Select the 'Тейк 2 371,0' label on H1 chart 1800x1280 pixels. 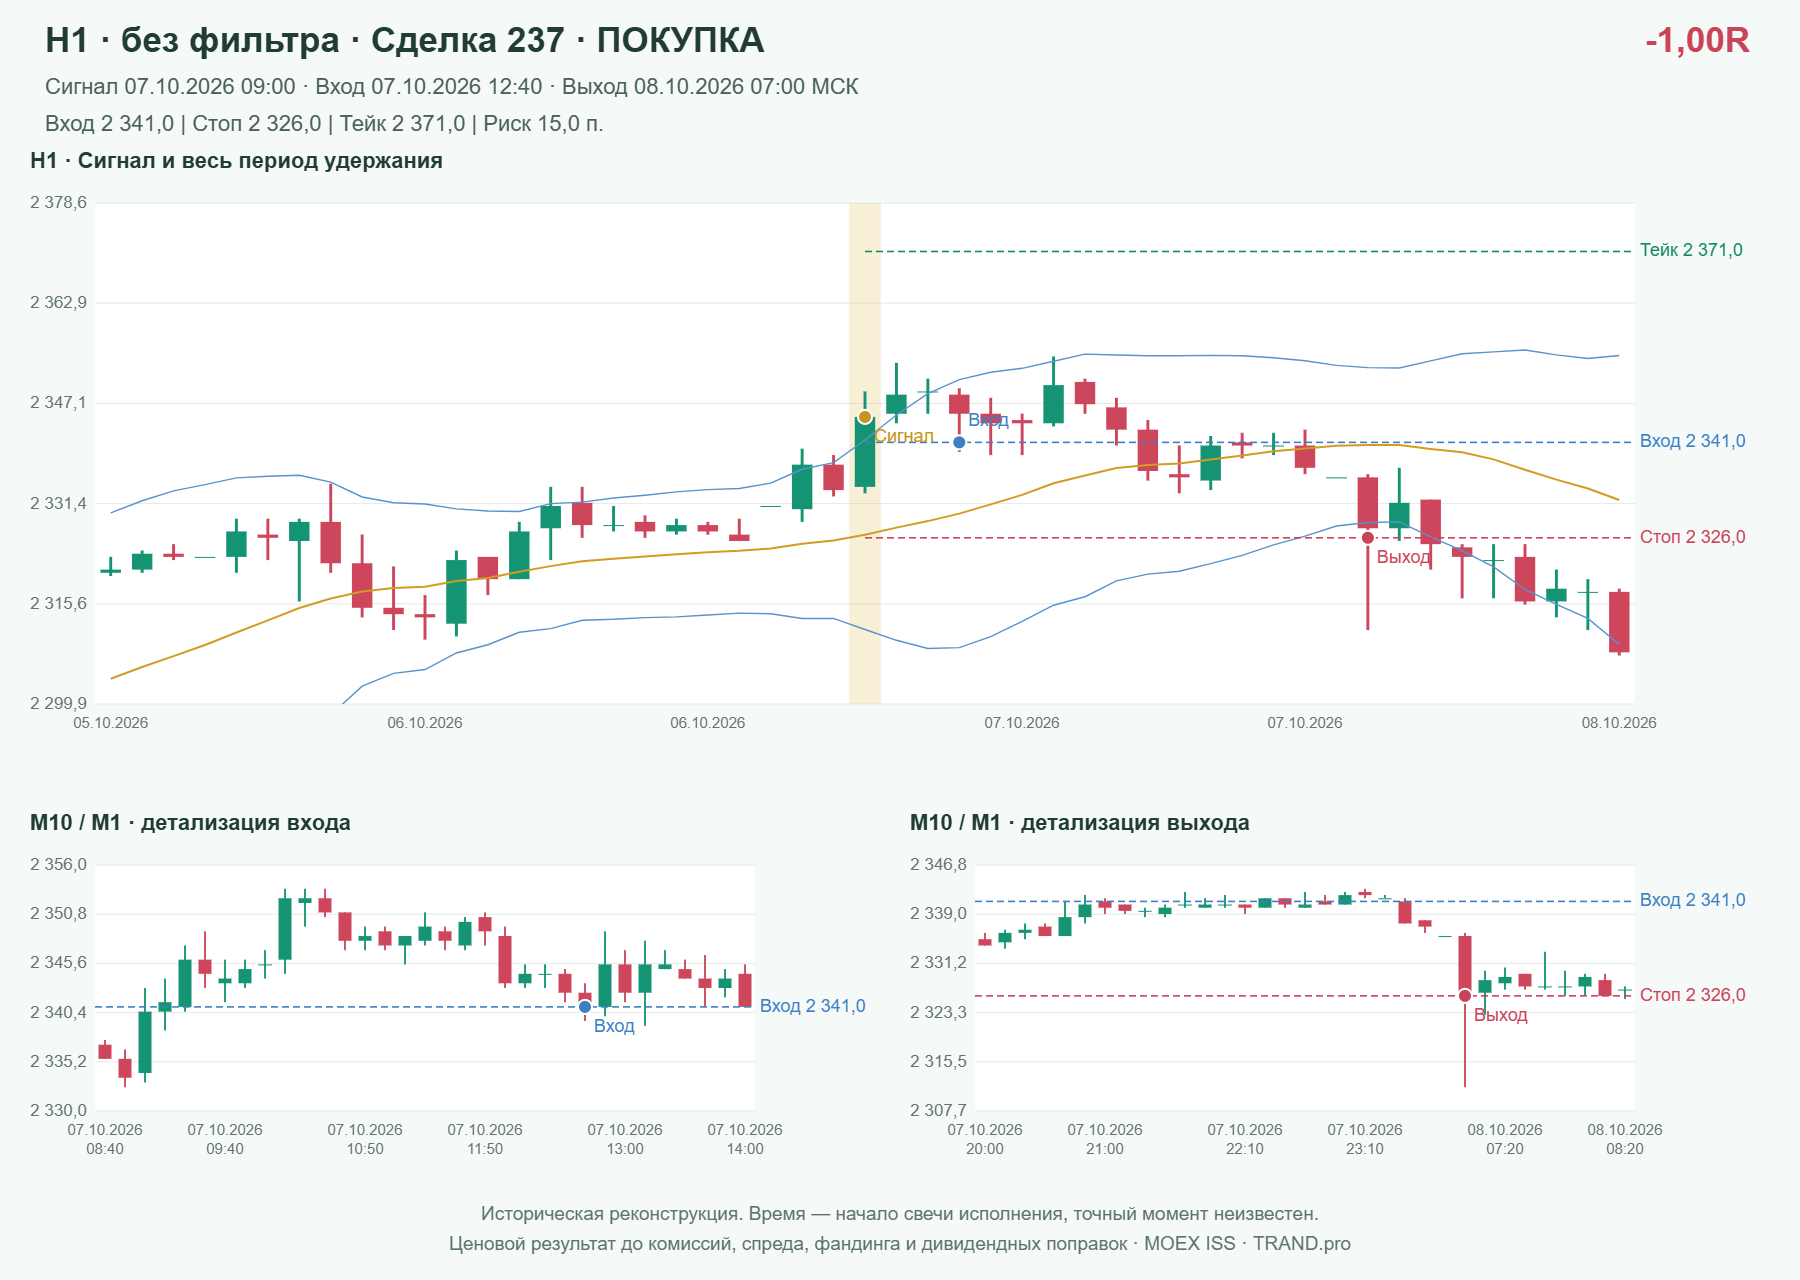tap(1691, 250)
